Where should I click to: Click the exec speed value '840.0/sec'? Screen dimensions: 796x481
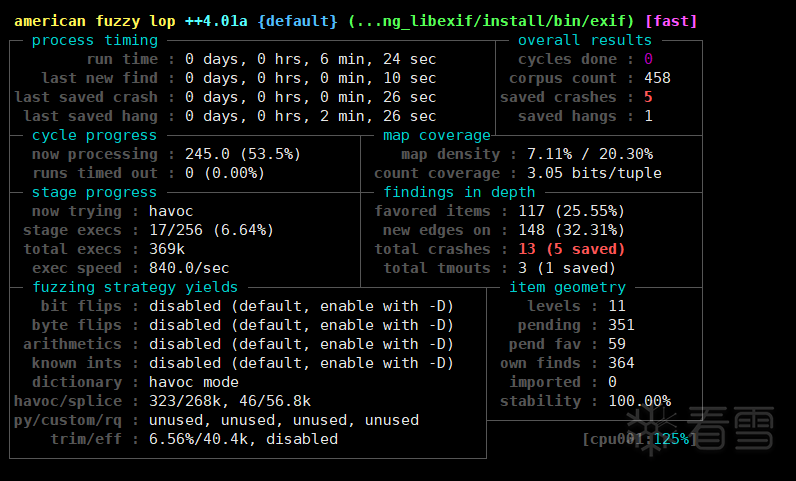[x=189, y=268]
